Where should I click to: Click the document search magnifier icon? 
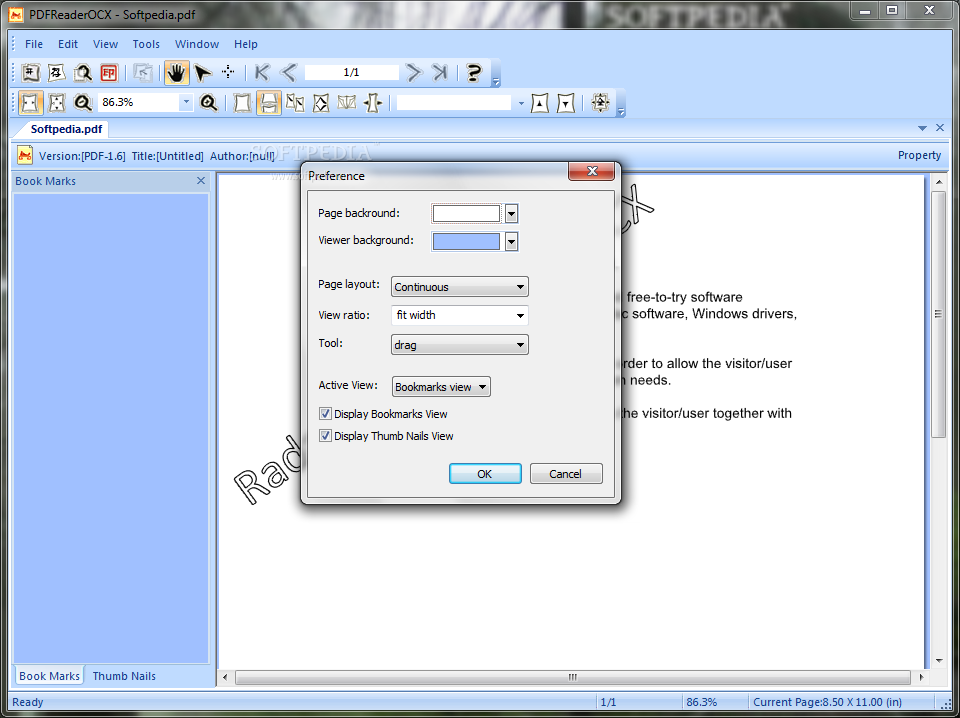[x=83, y=73]
